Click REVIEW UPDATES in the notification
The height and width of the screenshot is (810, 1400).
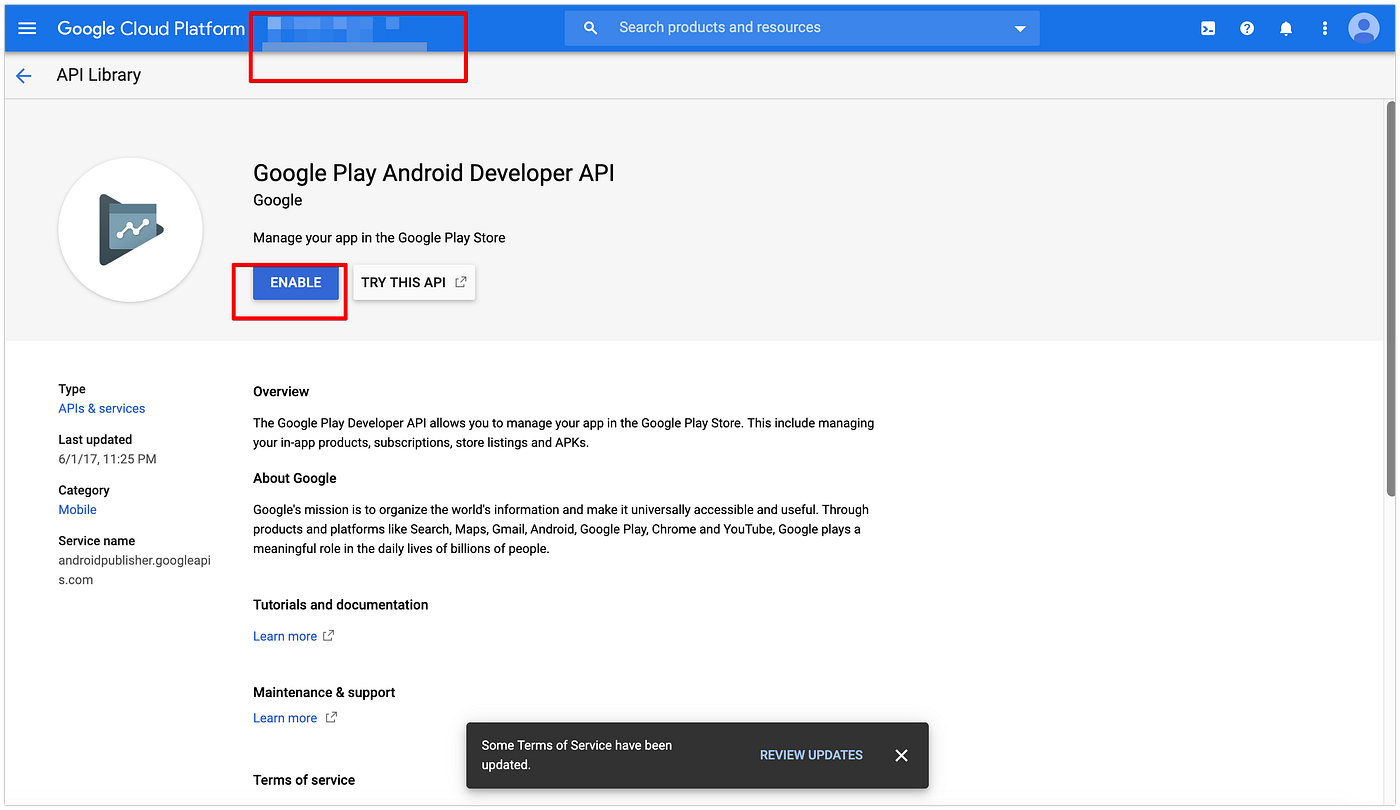(810, 755)
